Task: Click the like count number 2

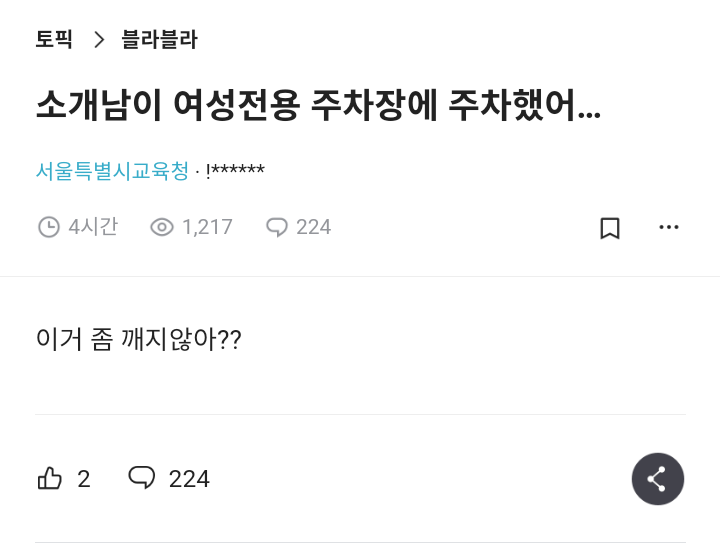Action: click(84, 479)
